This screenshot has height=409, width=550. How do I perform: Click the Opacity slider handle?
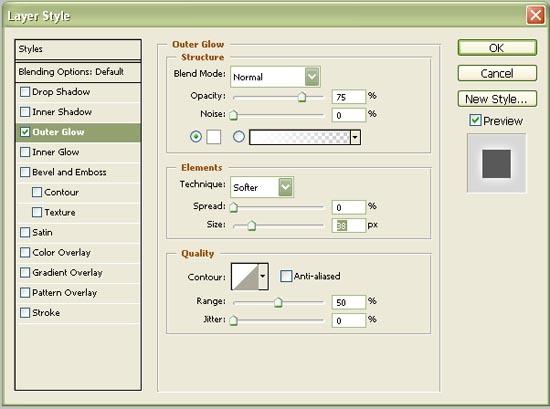(x=302, y=96)
